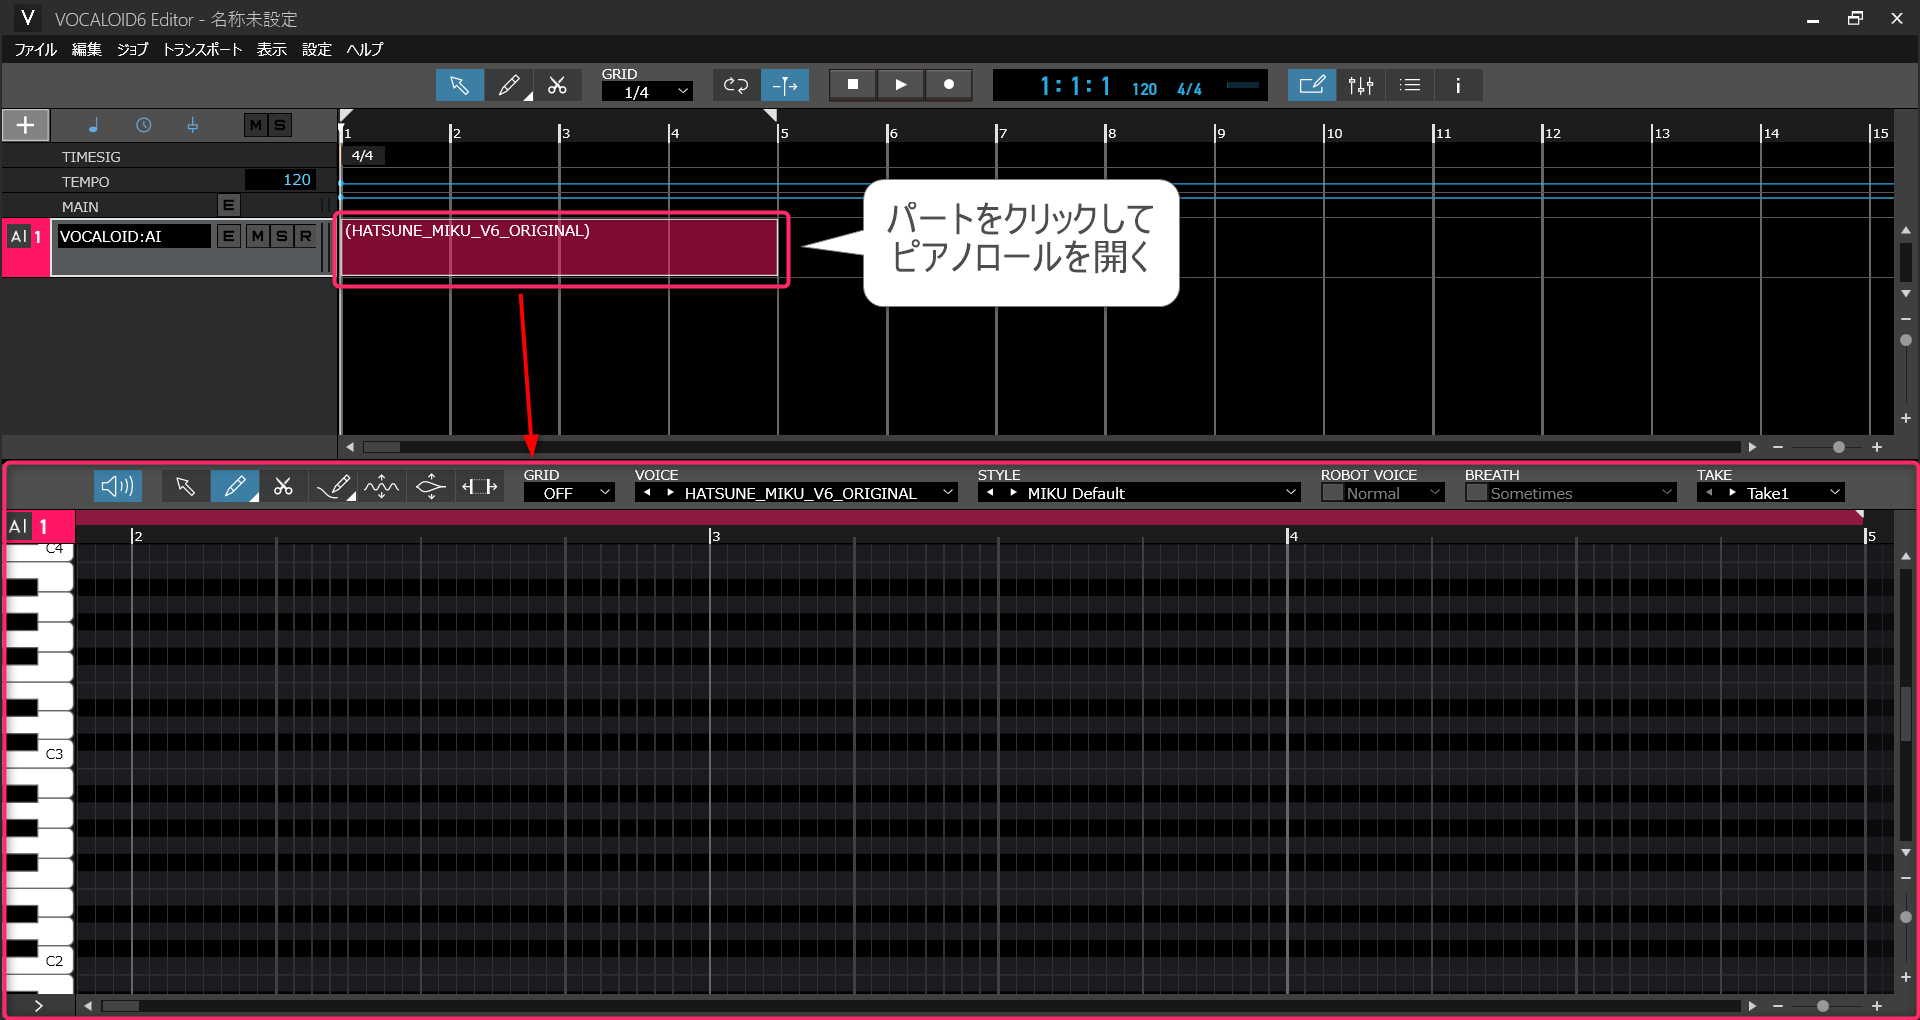Open the ファイル menu
Viewport: 1920px width, 1020px height.
35,49
